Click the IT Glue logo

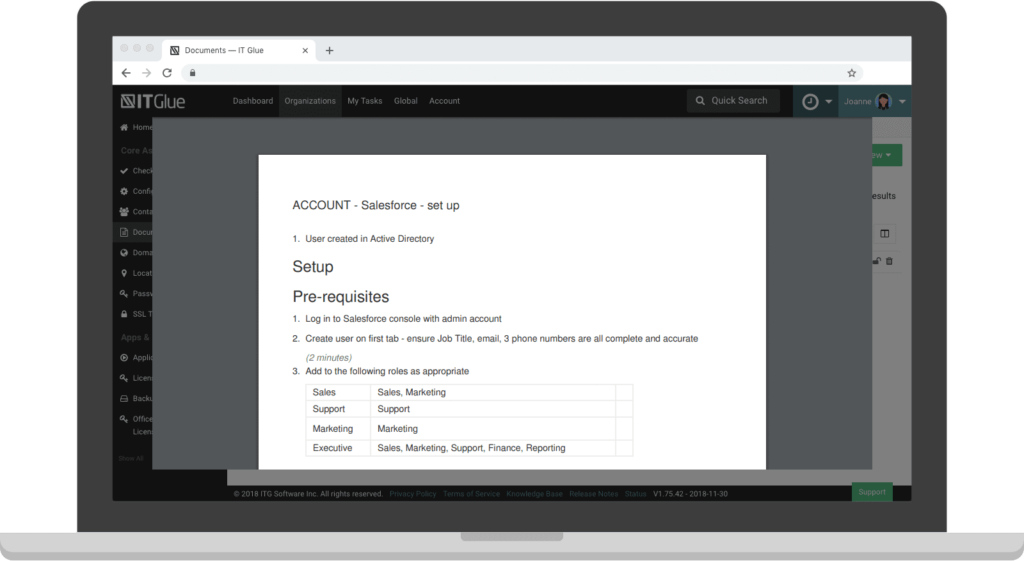(153, 101)
